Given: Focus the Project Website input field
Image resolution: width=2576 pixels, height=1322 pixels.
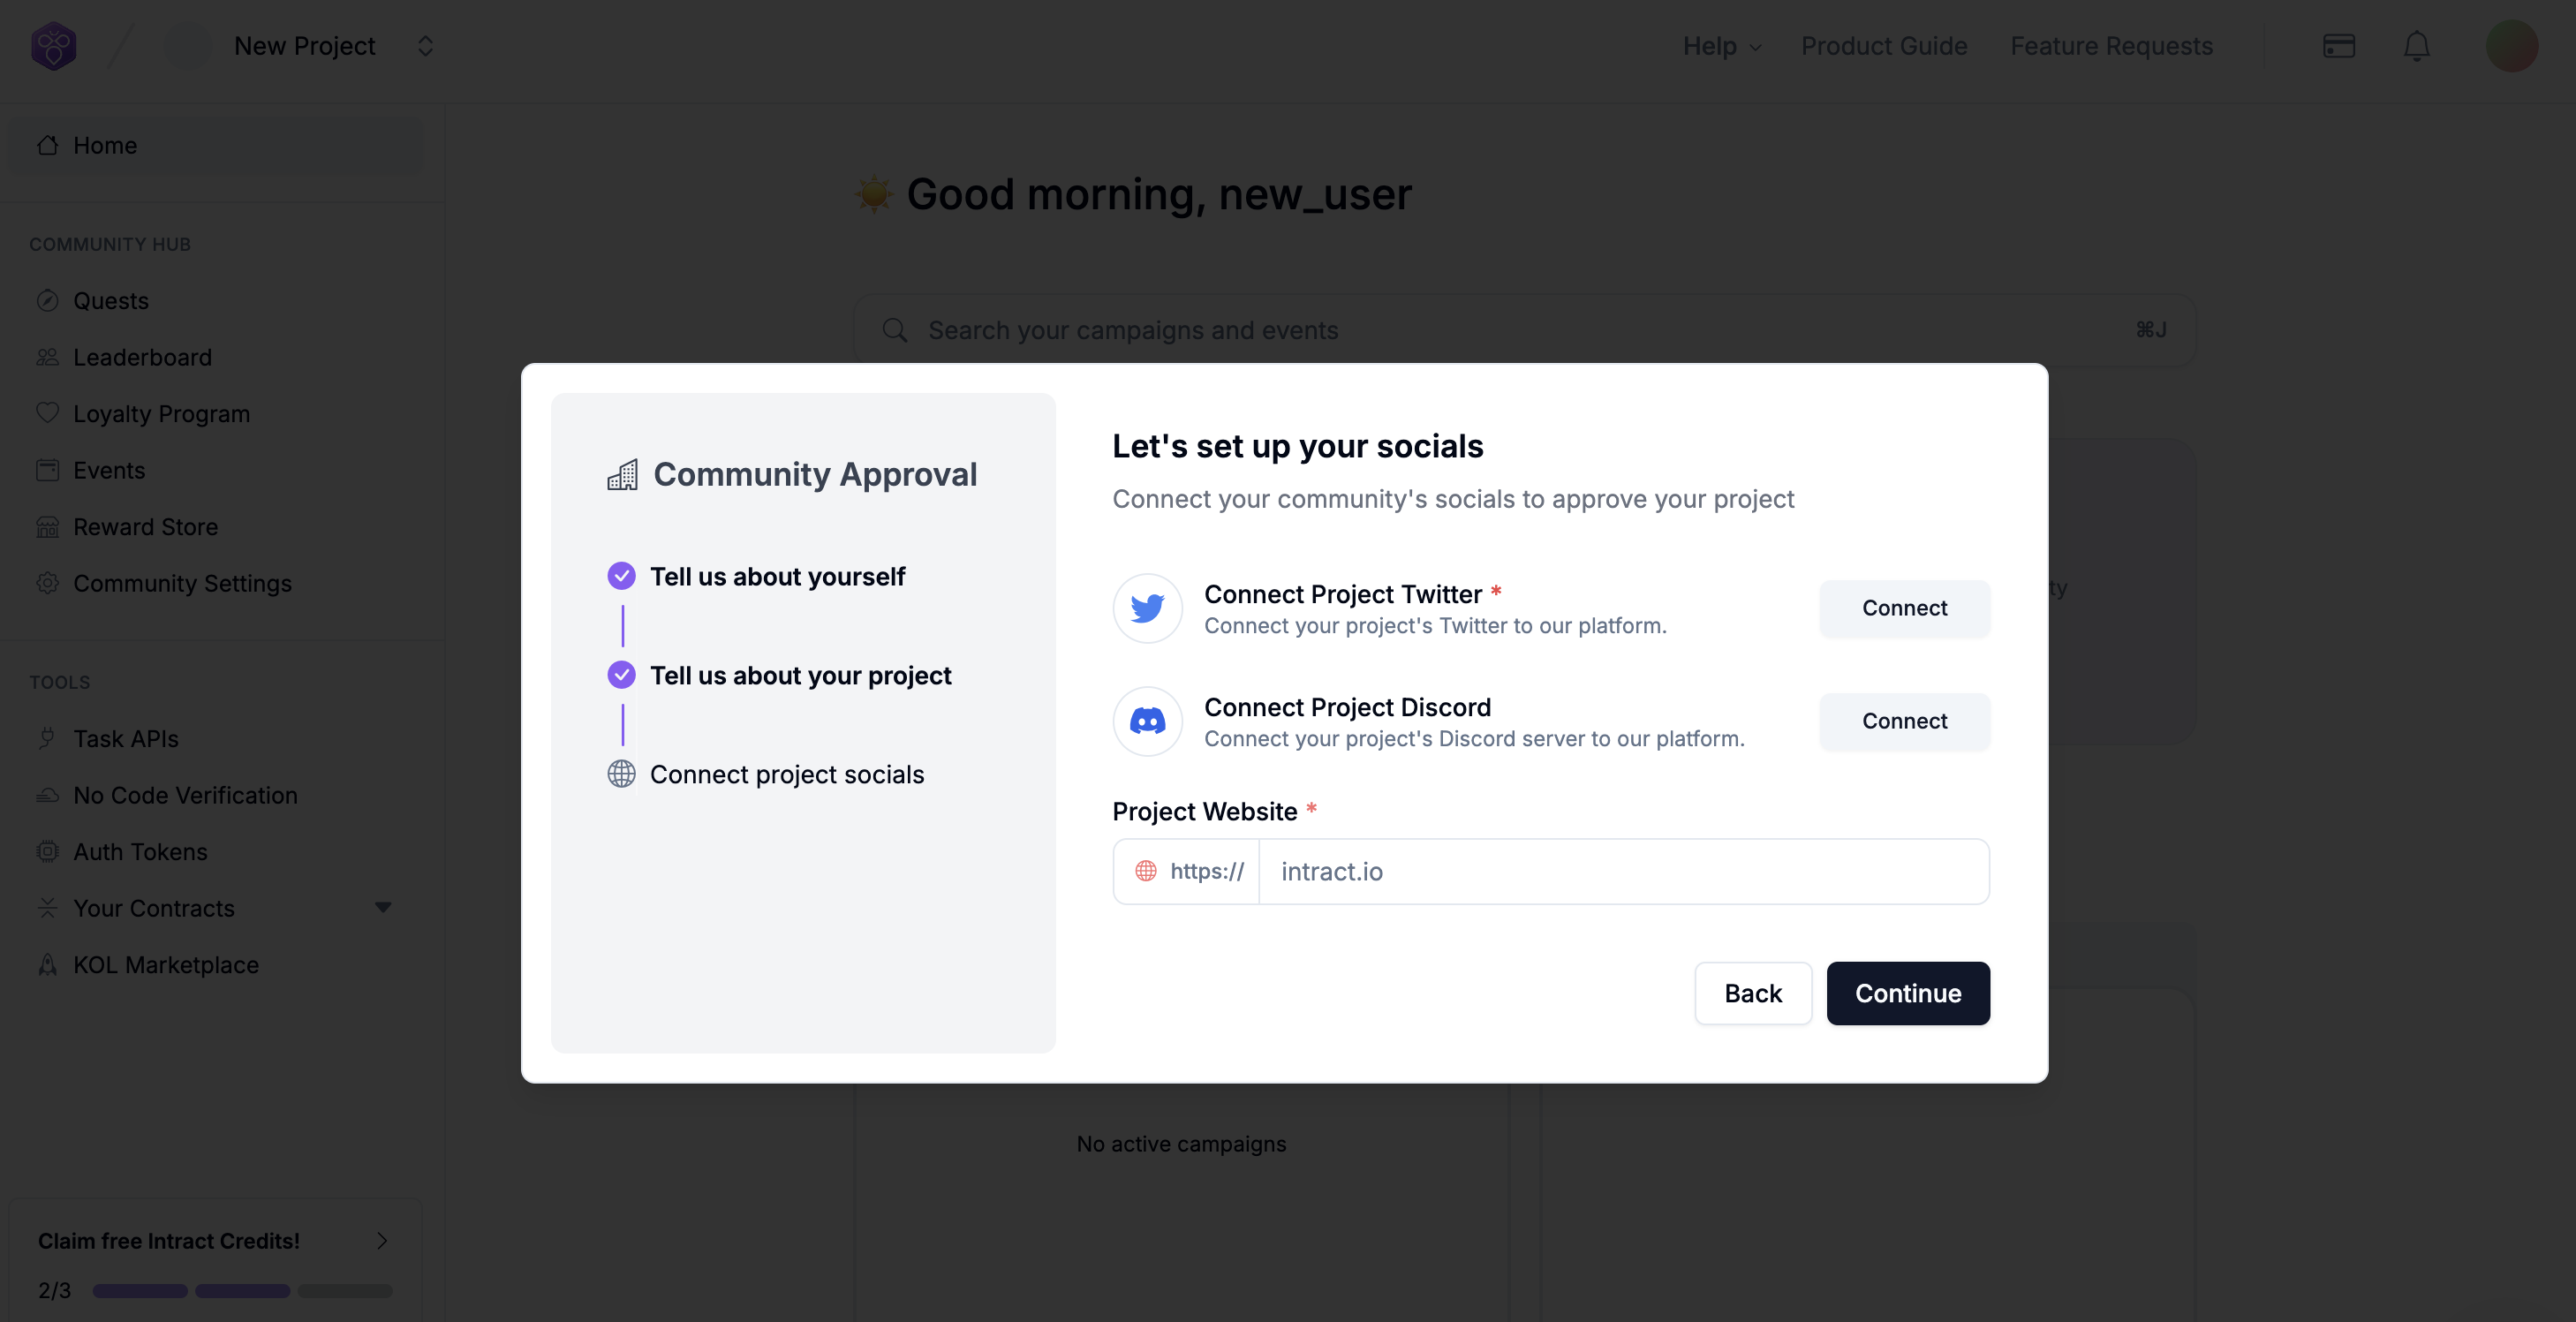Looking at the screenshot, I should (1622, 872).
